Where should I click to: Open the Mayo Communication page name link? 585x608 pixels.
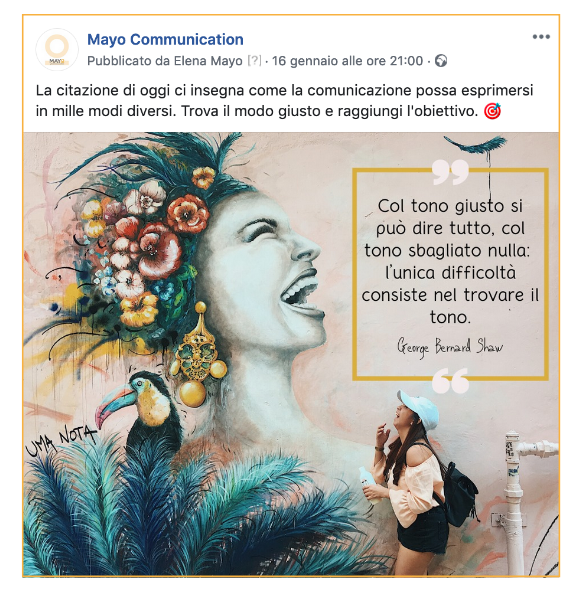(x=165, y=40)
